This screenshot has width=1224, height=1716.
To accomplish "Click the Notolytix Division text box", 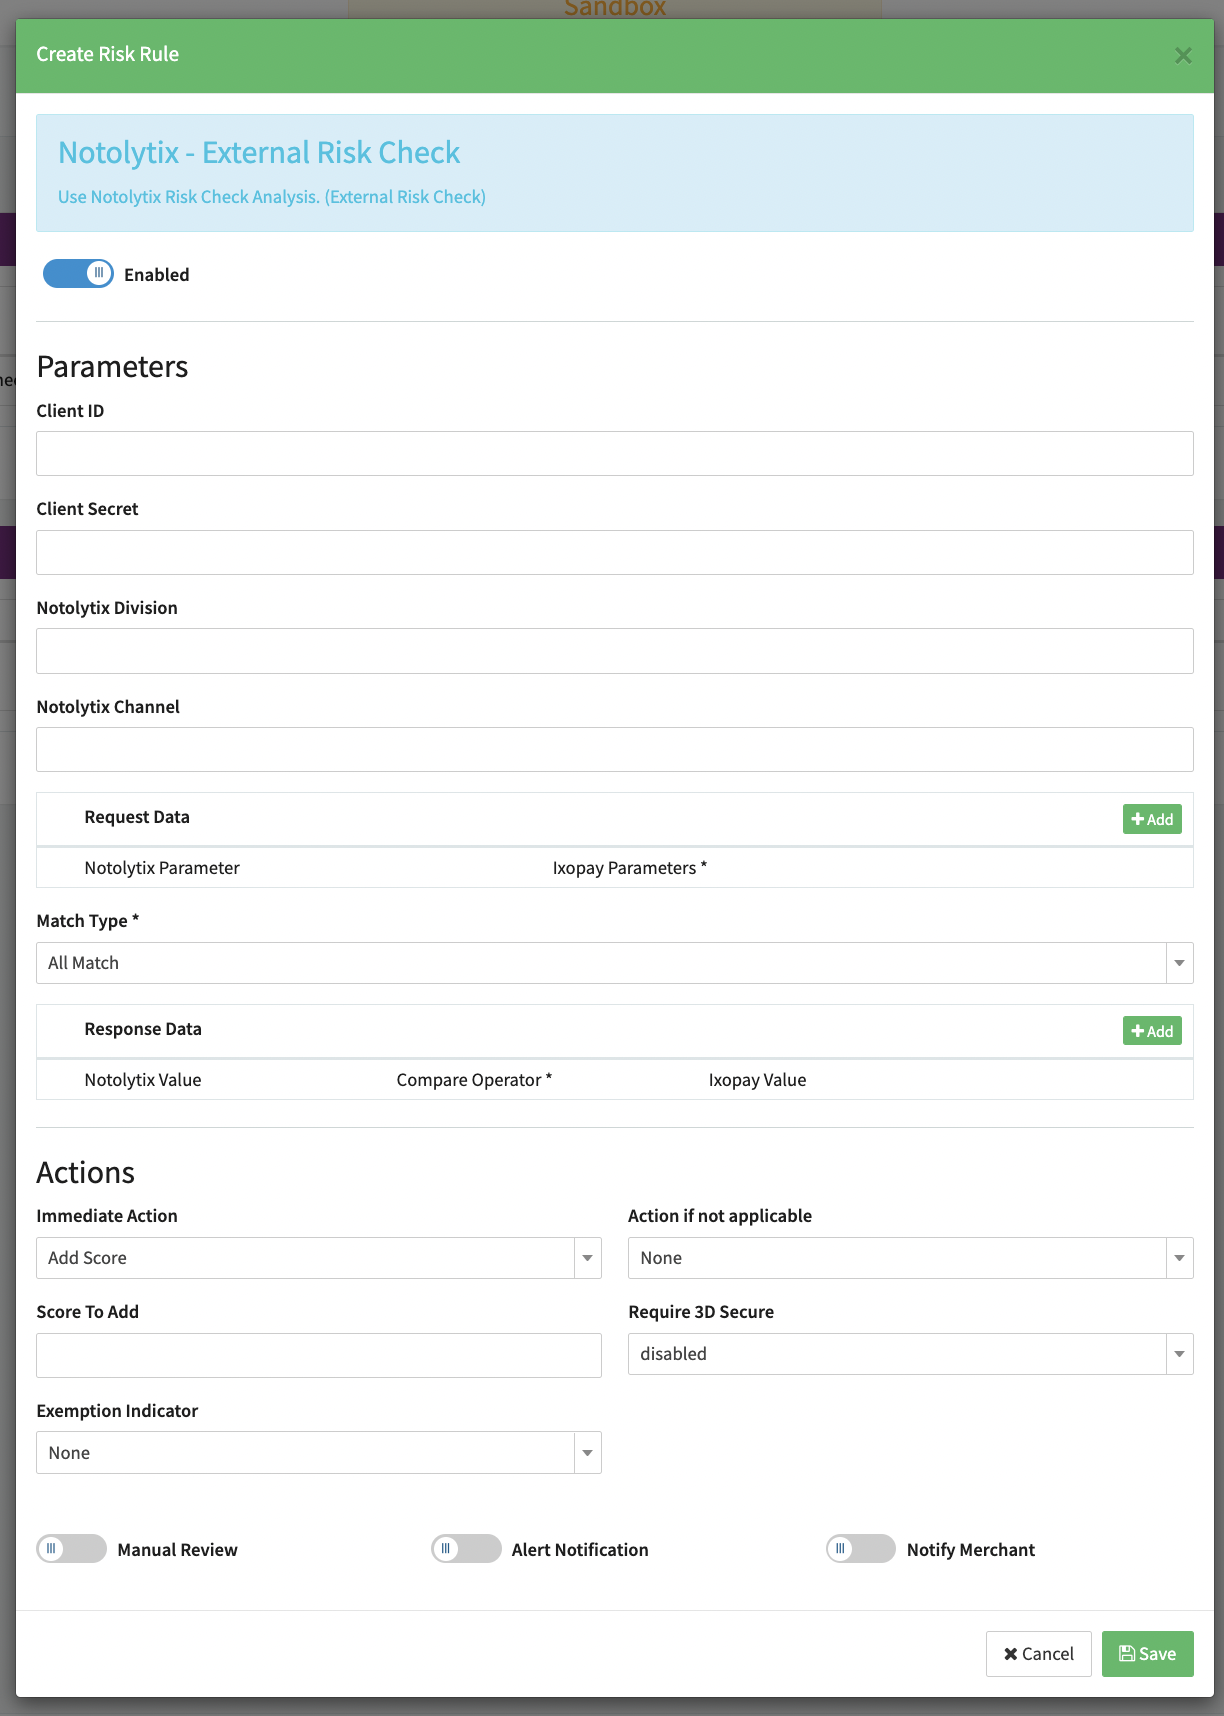I will (x=614, y=651).
